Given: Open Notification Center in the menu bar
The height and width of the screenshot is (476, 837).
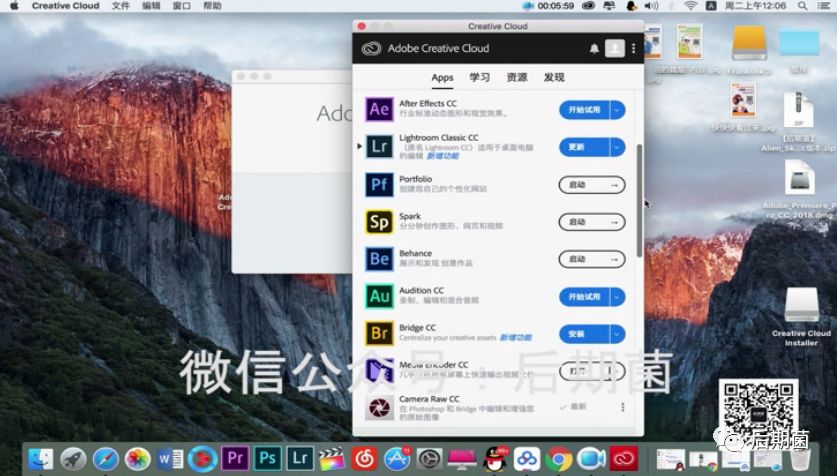Looking at the screenshot, I should pos(824,6).
